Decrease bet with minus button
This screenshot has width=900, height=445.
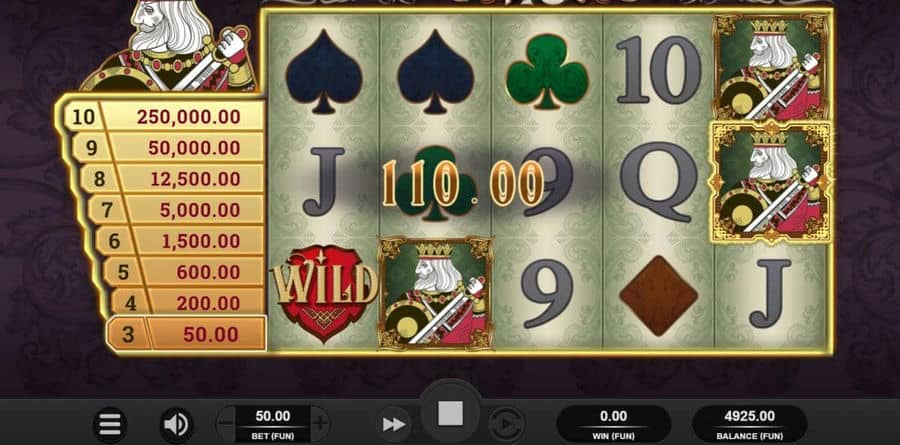point(226,425)
